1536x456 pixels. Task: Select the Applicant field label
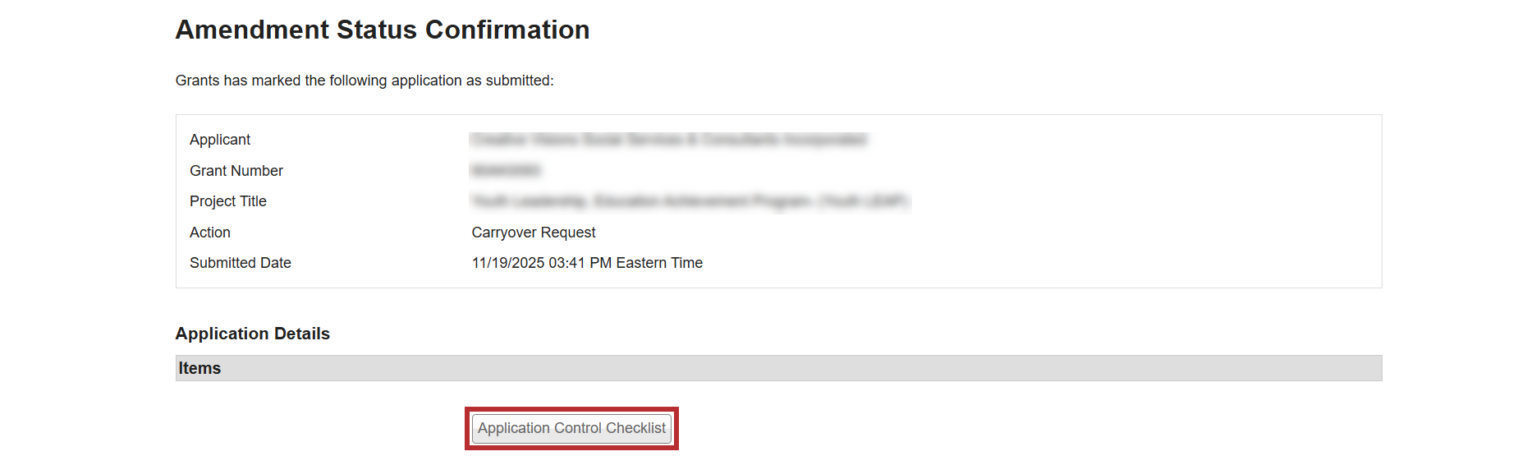(220, 140)
